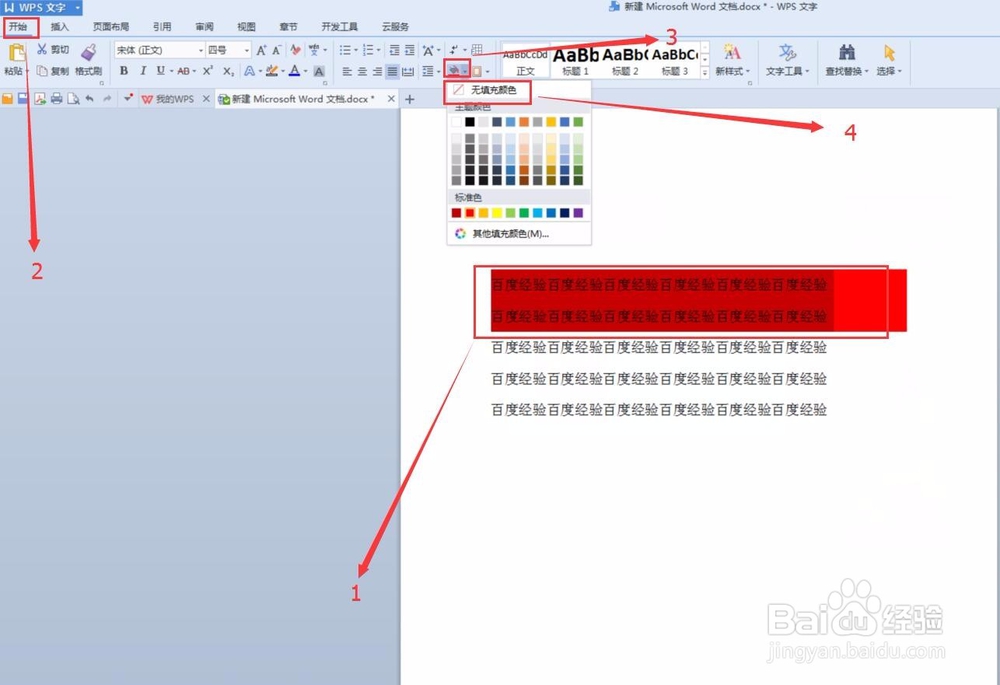Pick the purple standard color swatch
Viewport: 1000px width, 685px height.
[578, 213]
